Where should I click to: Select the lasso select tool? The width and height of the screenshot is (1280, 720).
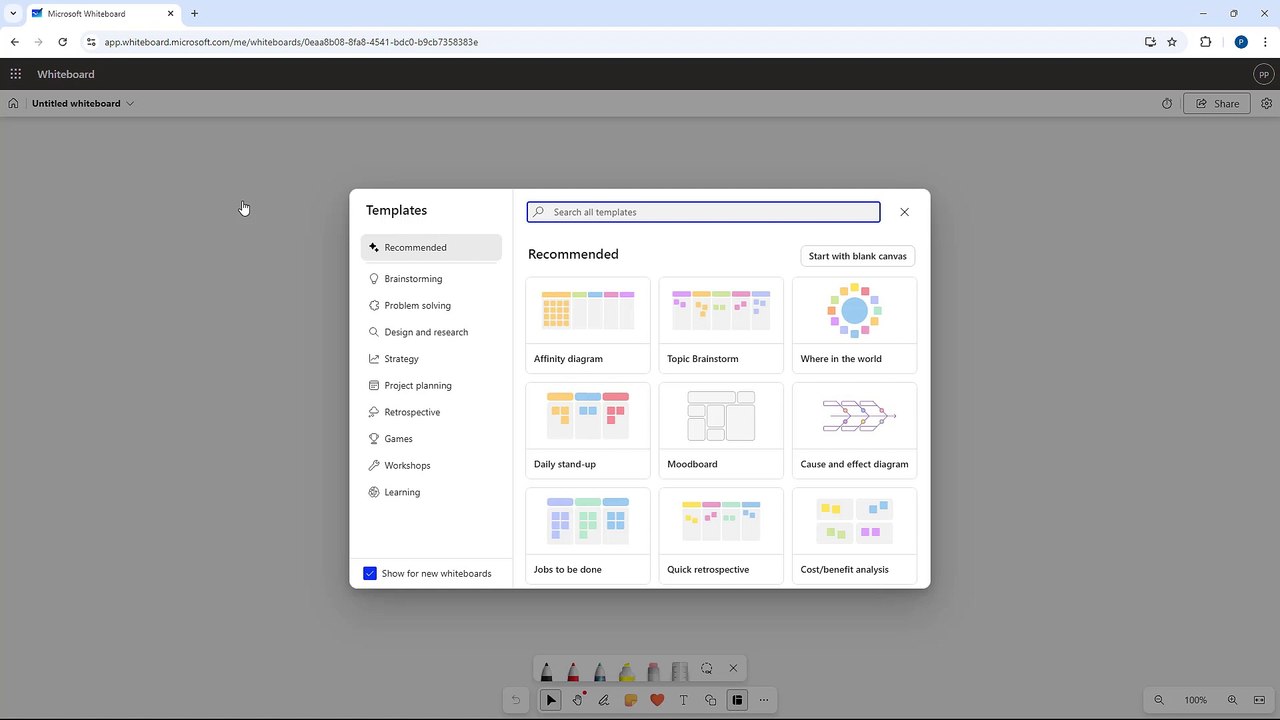click(x=707, y=668)
